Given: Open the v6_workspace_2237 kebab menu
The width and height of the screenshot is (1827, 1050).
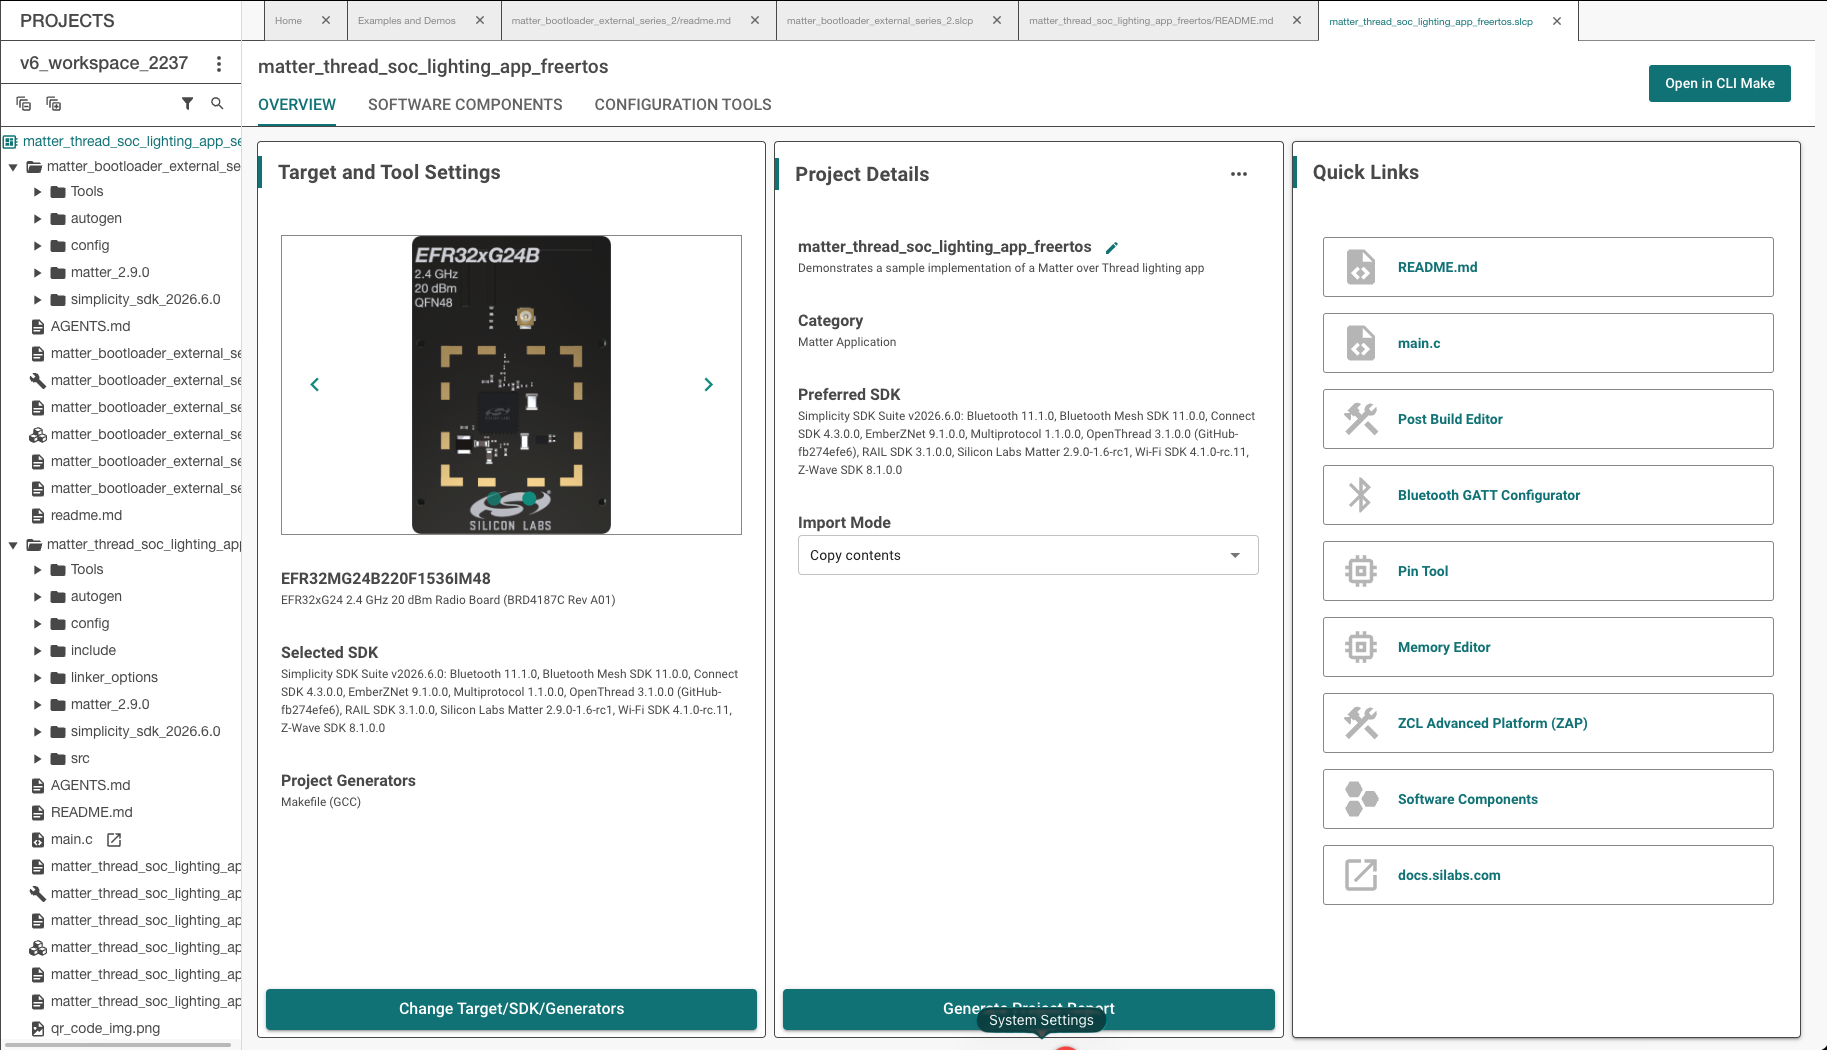Looking at the screenshot, I should (219, 63).
